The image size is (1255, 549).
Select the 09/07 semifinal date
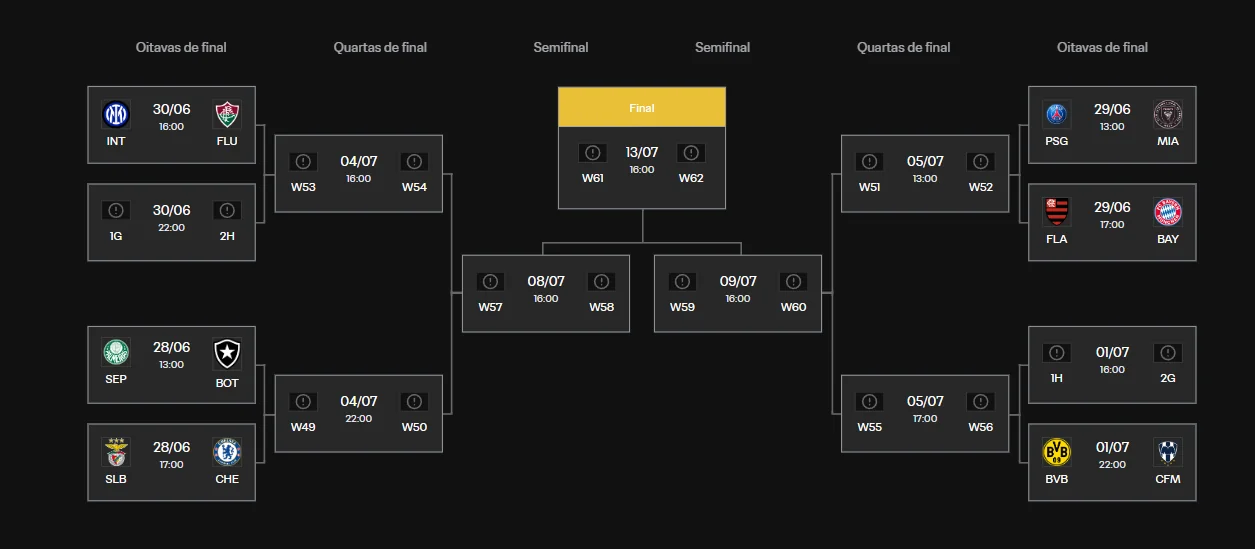738,281
